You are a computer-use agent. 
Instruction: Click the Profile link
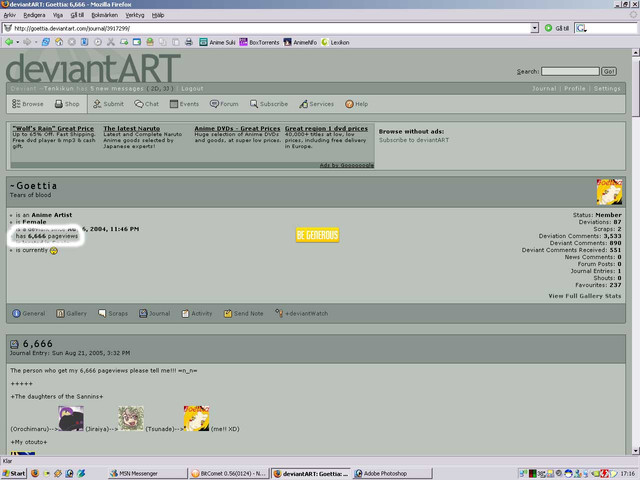tap(575, 89)
